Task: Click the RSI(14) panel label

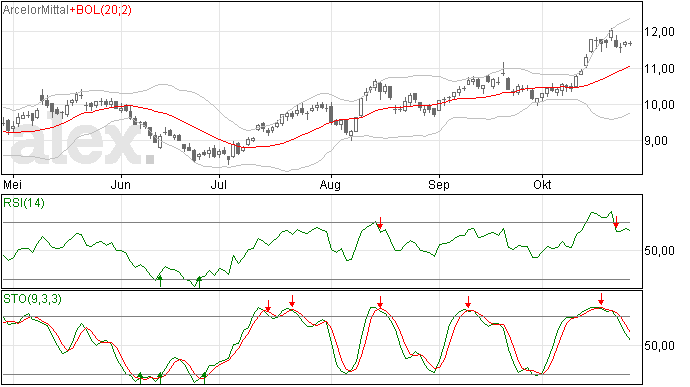Action: point(24,203)
